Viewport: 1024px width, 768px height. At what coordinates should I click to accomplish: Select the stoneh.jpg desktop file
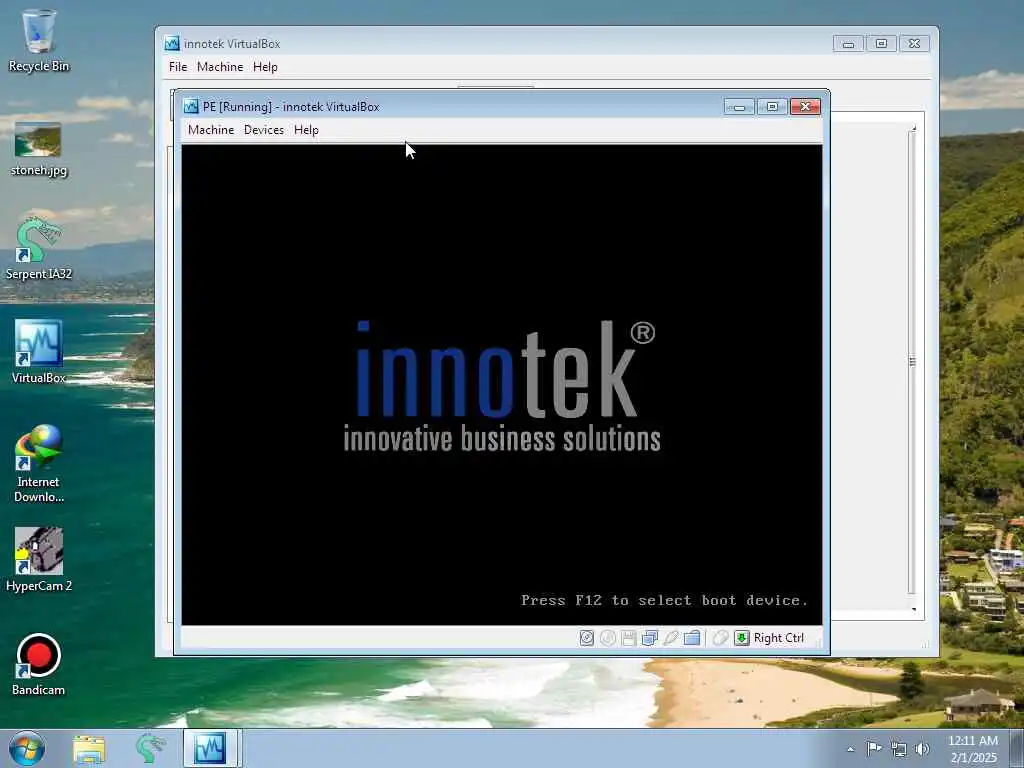(x=39, y=150)
